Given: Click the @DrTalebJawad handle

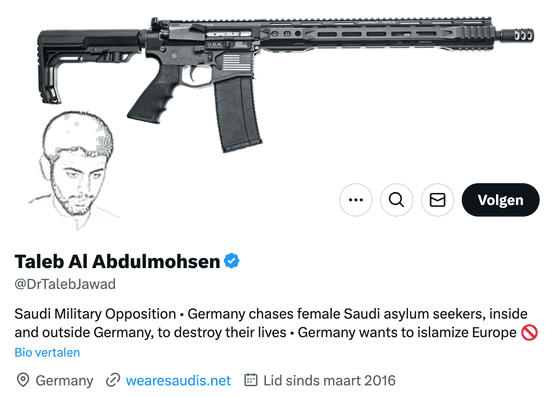Looking at the screenshot, I should coord(65,284).
